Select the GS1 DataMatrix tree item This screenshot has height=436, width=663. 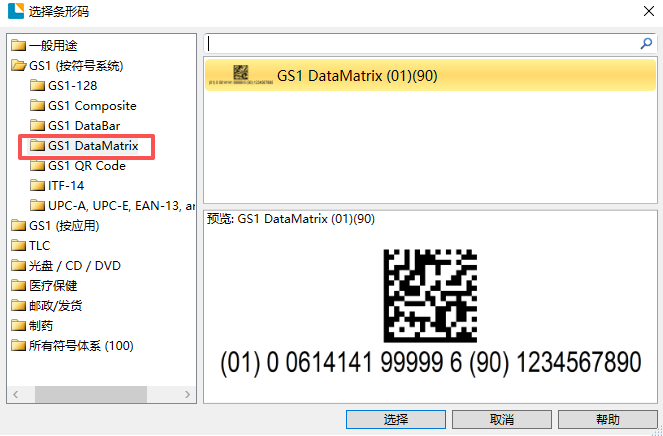point(92,146)
